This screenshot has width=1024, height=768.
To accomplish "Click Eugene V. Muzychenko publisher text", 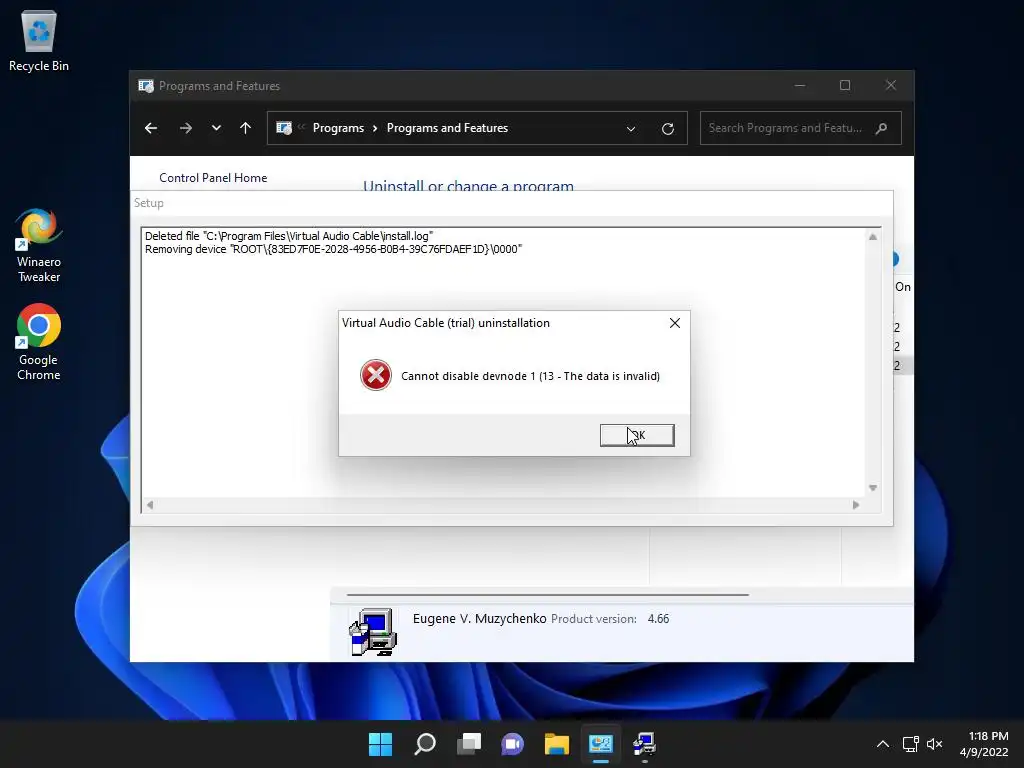I will [x=479, y=618].
